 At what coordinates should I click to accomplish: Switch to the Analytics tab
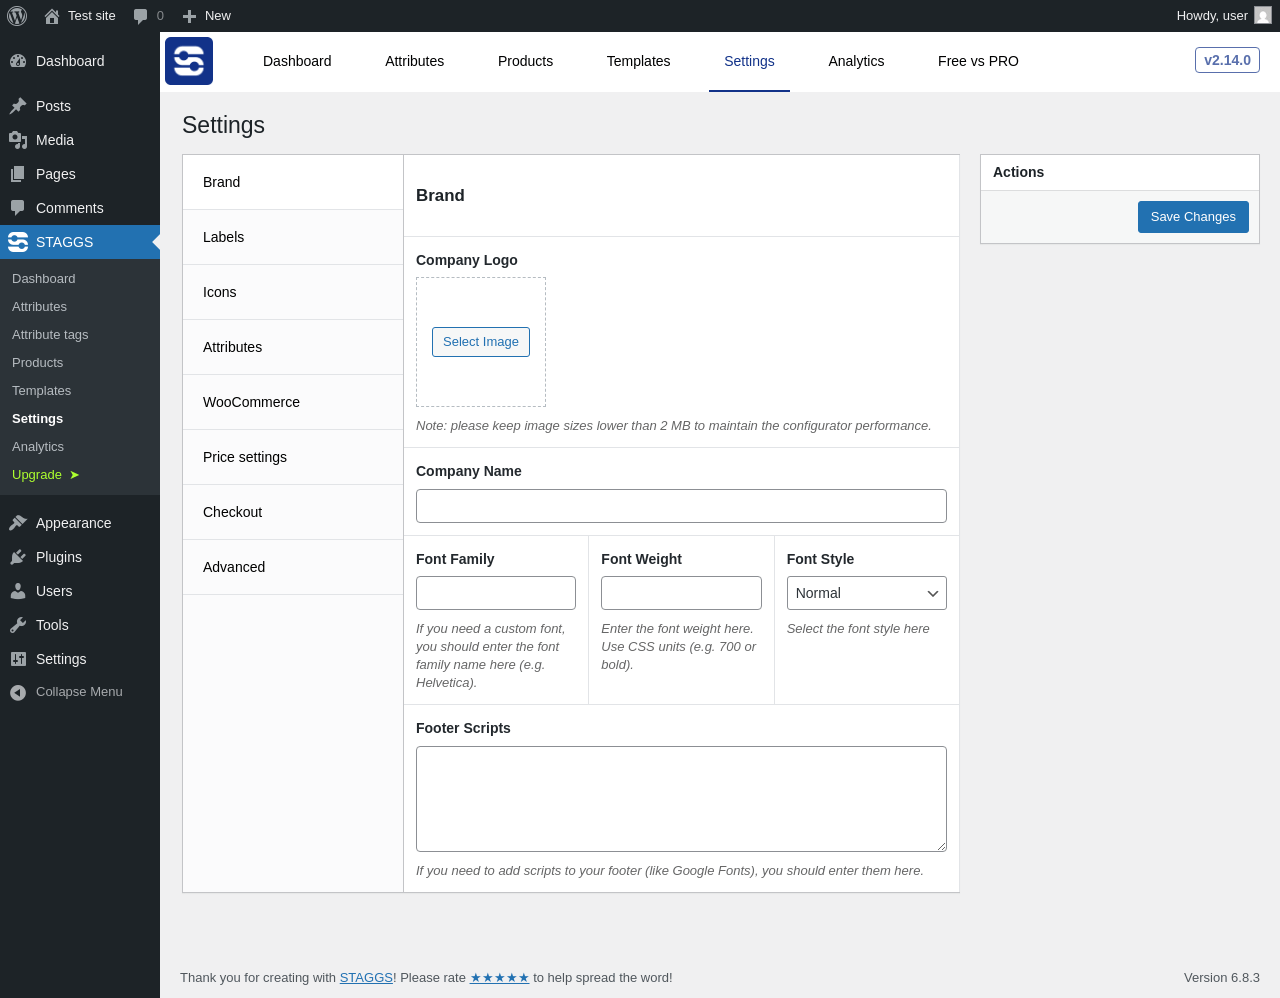856,61
